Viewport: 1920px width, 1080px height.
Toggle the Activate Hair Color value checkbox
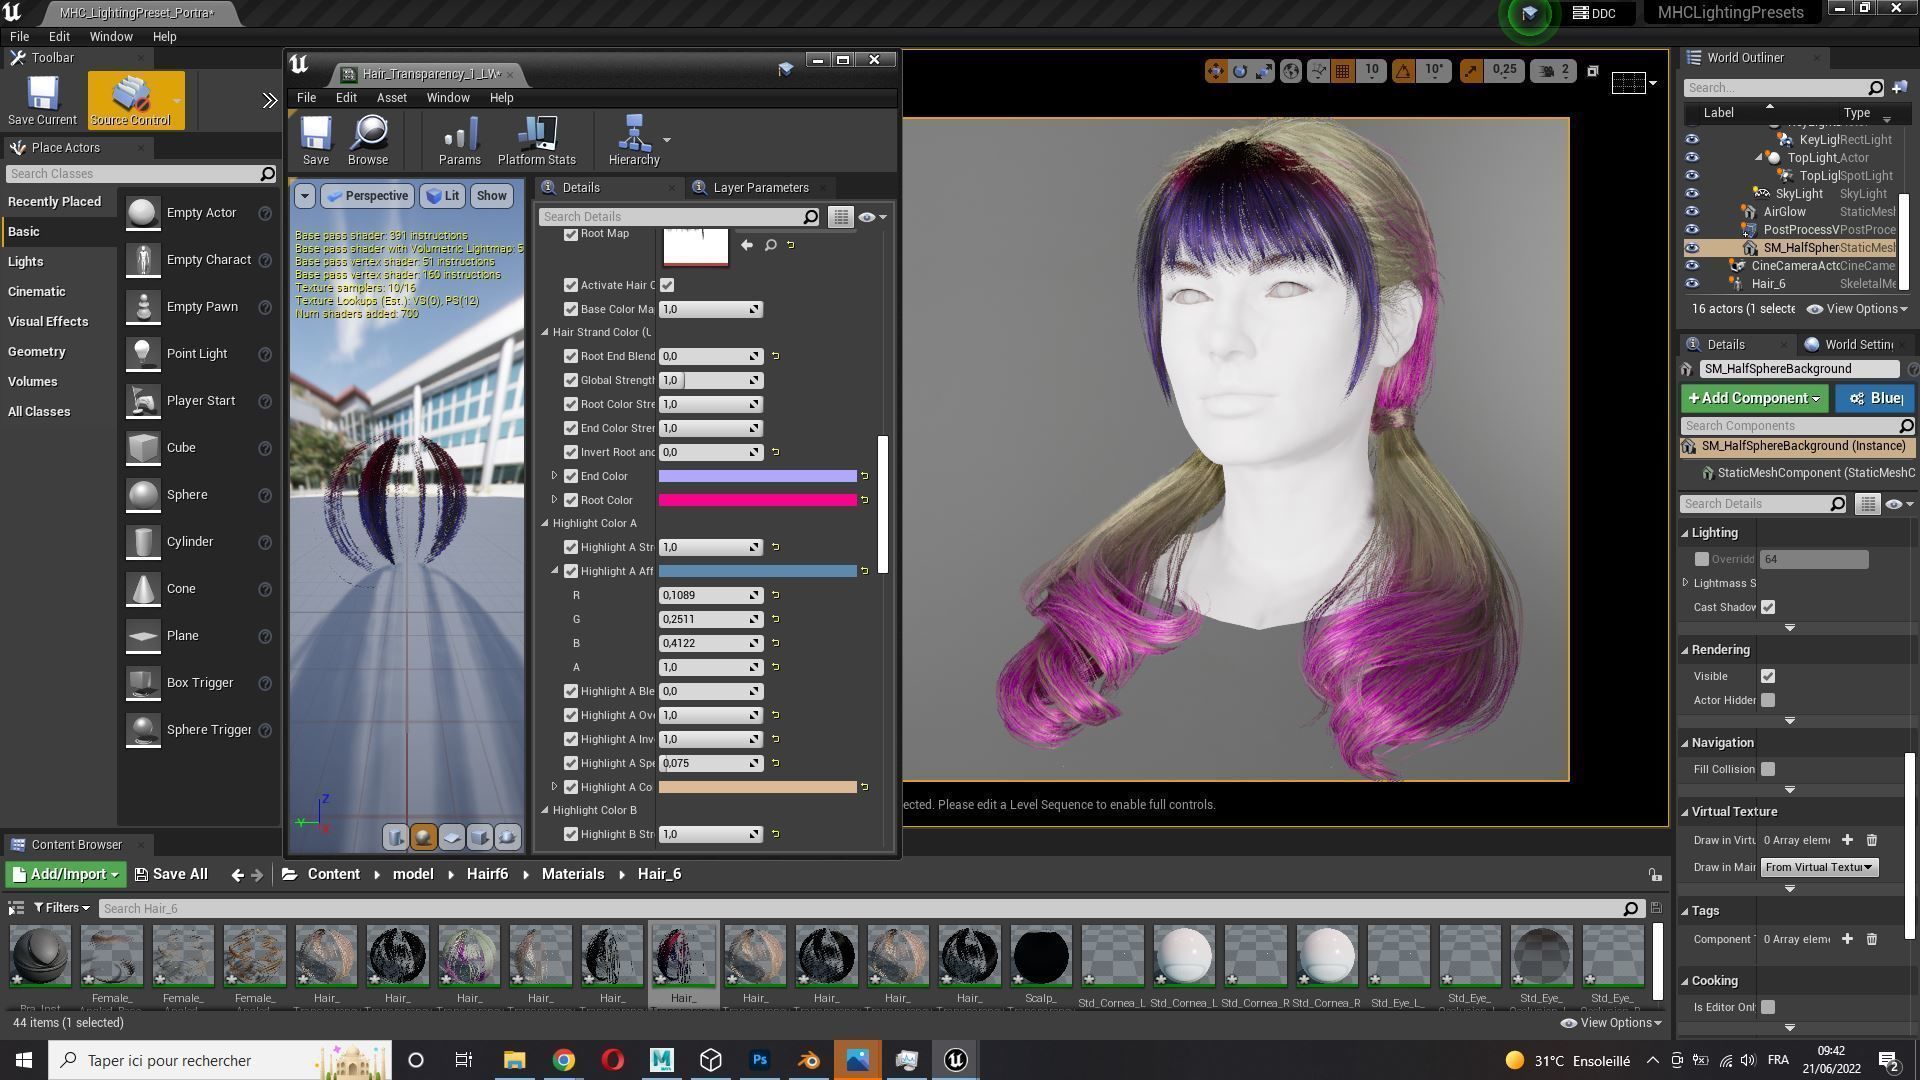pyautogui.click(x=667, y=285)
